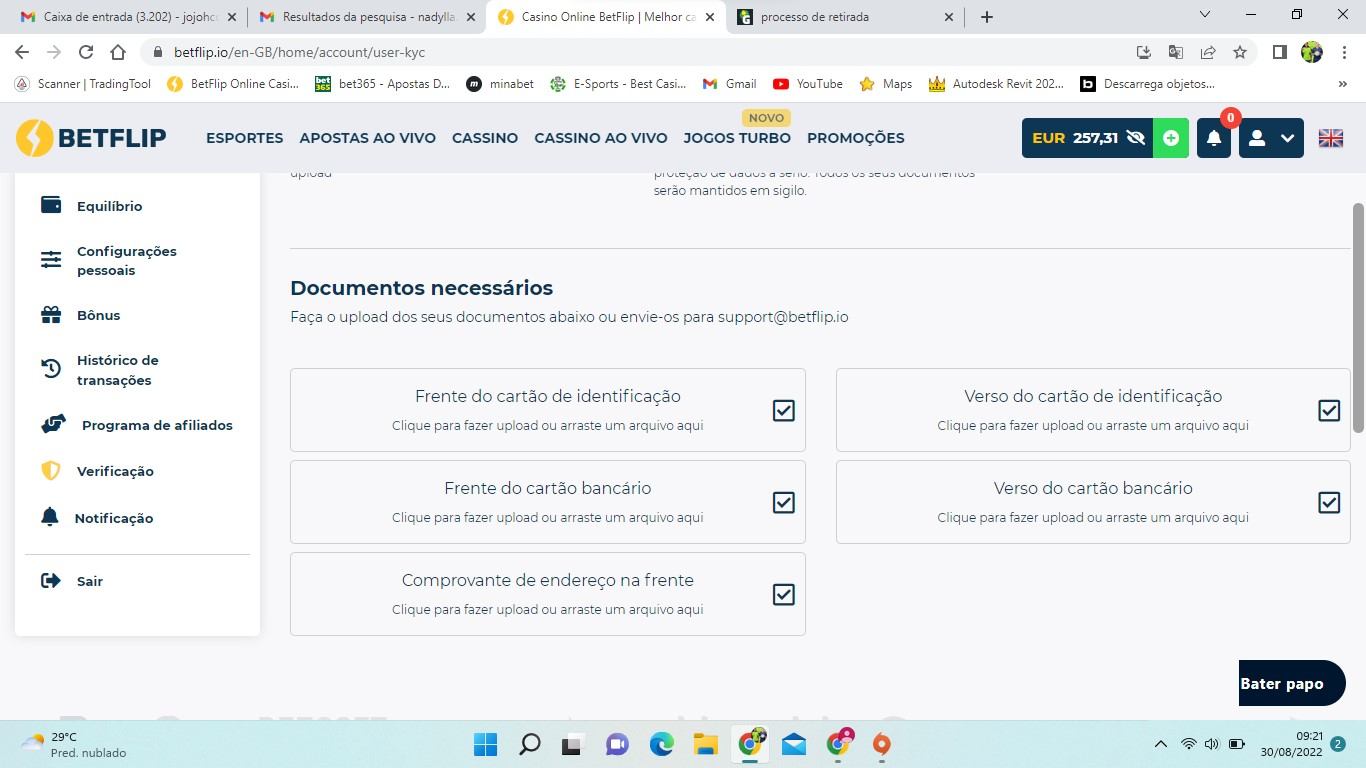Image resolution: width=1366 pixels, height=768 pixels.
Task: Go to Programa de afiliados
Action: pos(156,424)
